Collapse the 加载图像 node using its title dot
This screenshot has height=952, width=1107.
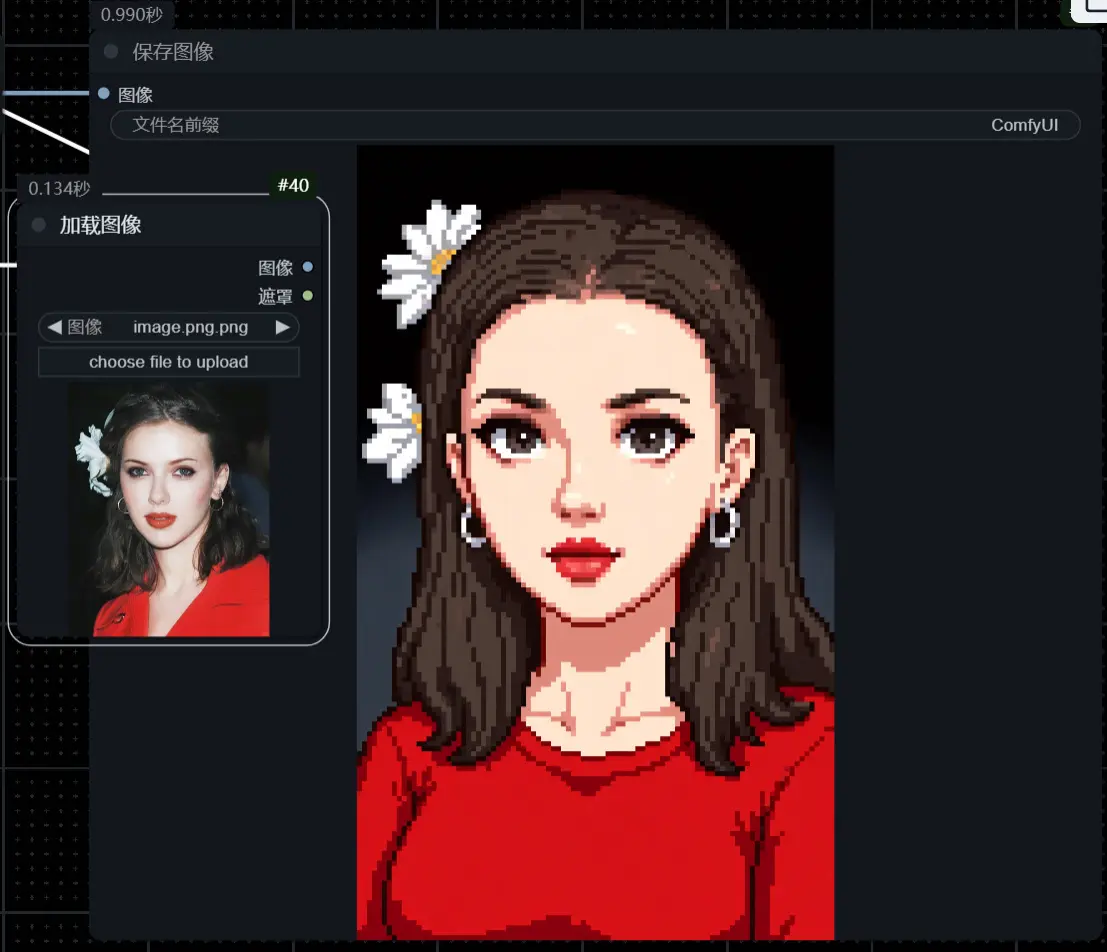pos(39,225)
